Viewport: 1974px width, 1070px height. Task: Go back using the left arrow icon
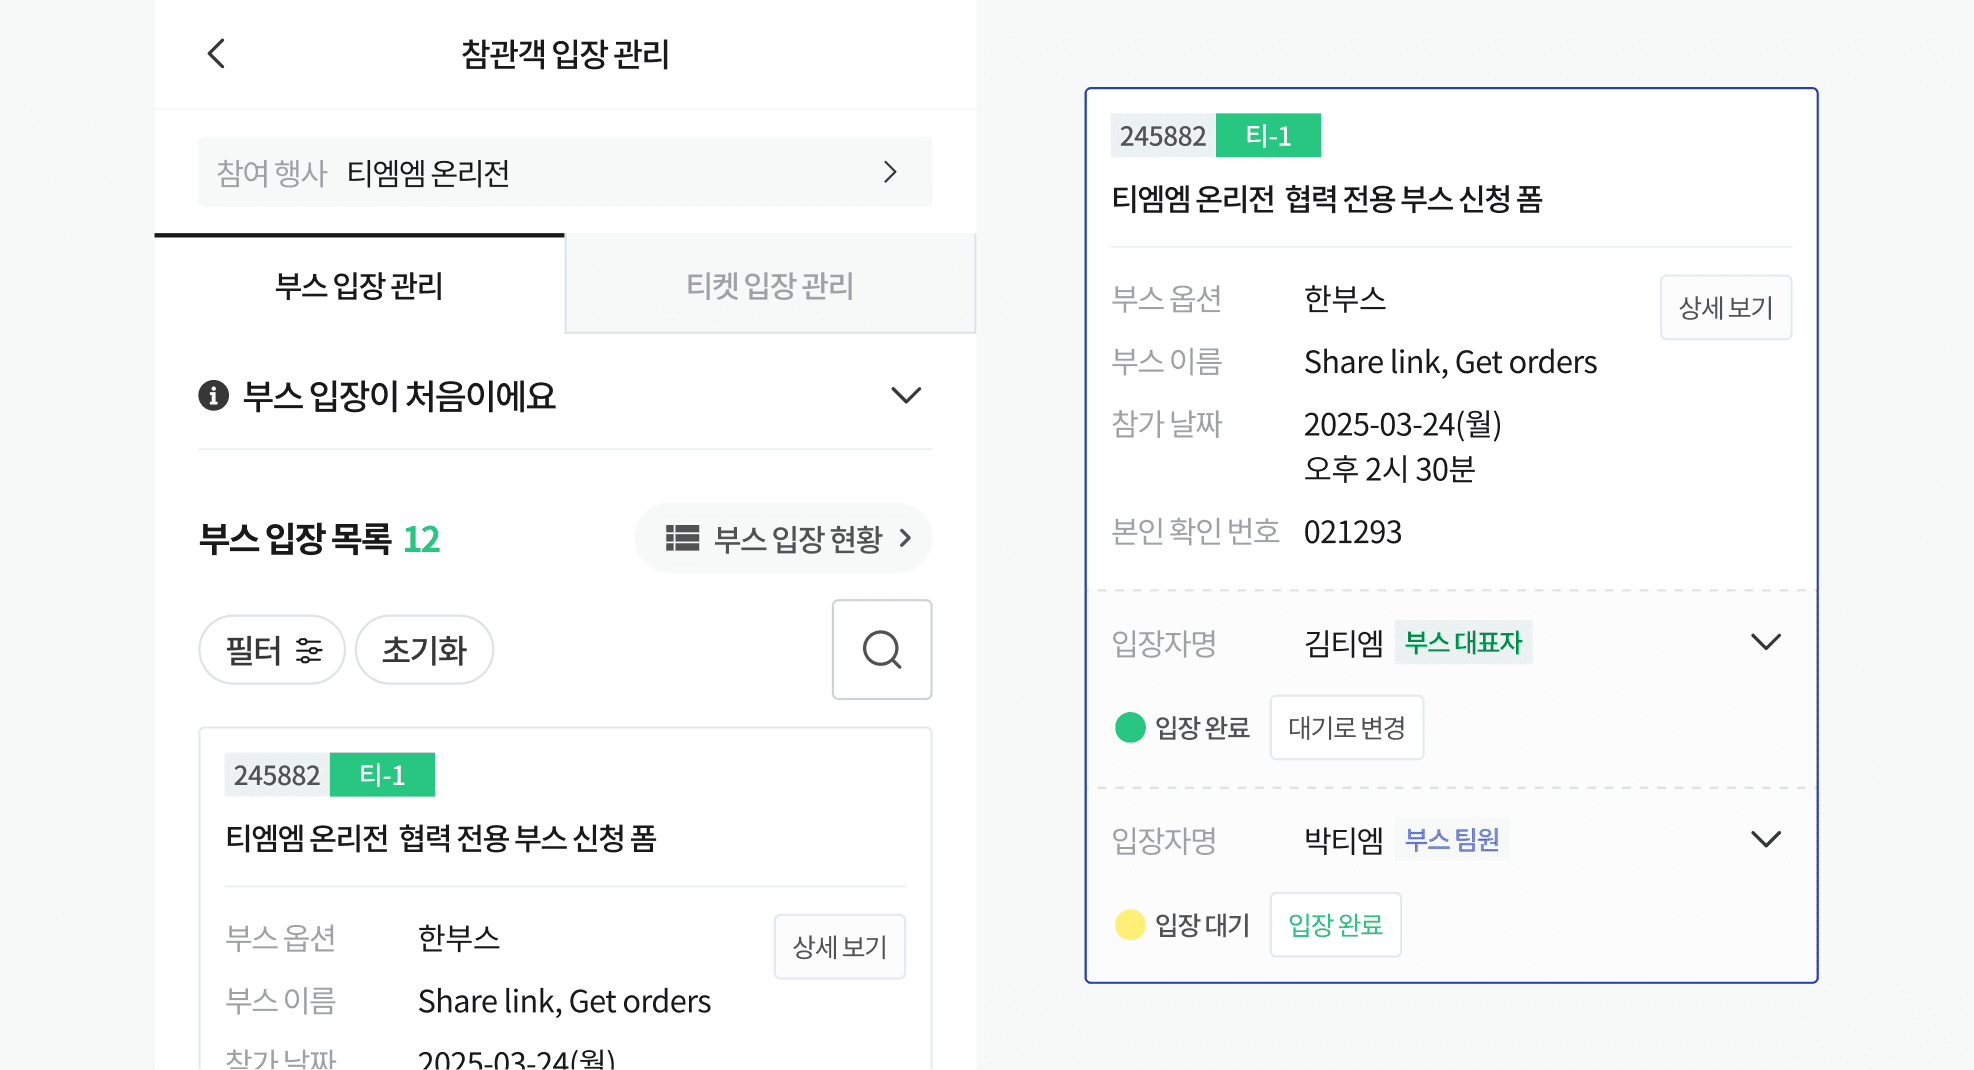tap(216, 54)
